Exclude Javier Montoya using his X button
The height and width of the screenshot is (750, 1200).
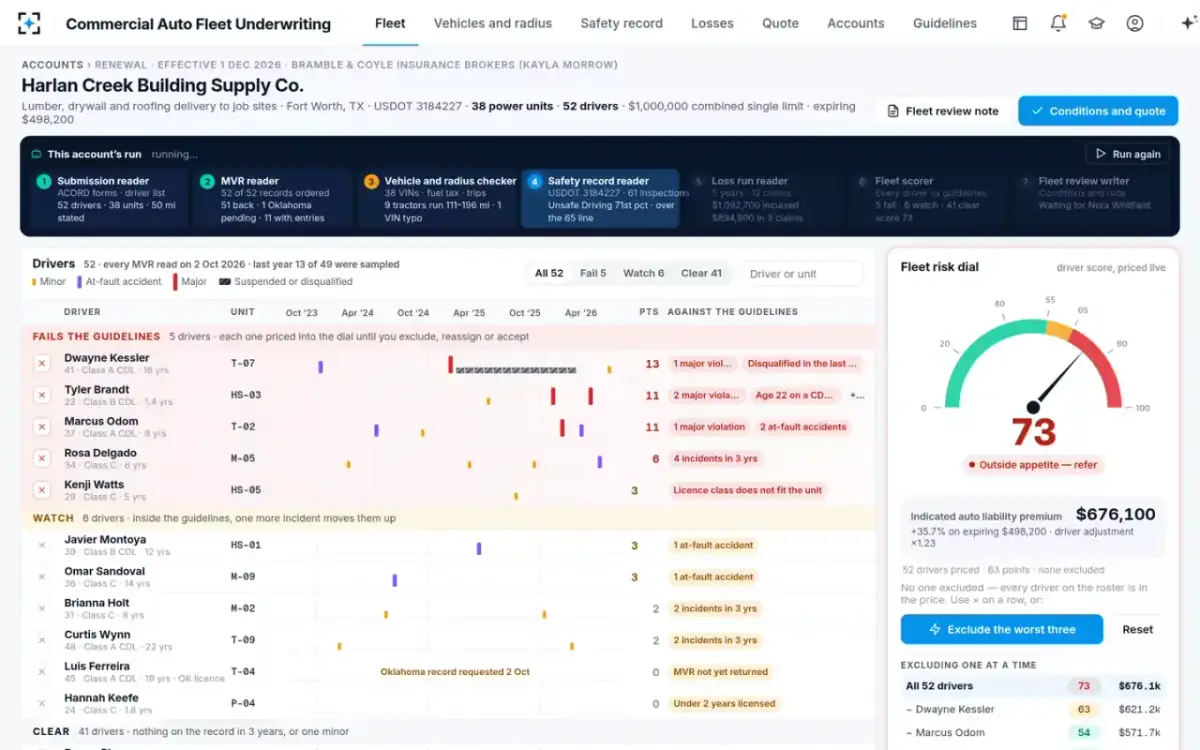[x=42, y=545]
